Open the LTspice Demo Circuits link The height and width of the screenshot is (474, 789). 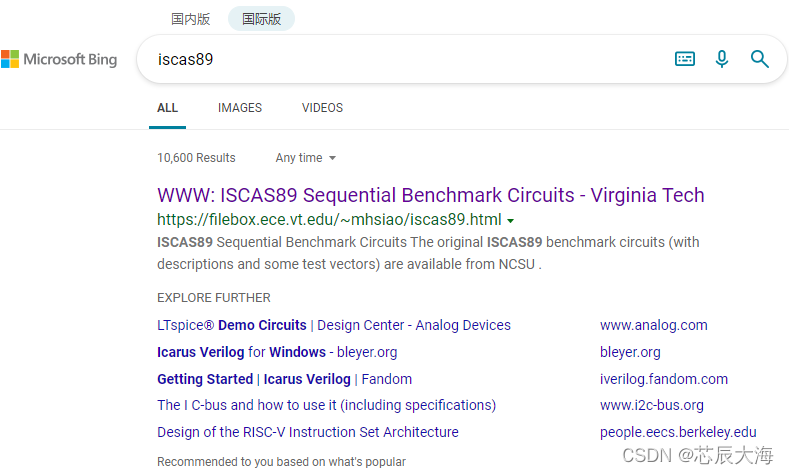[x=334, y=325]
